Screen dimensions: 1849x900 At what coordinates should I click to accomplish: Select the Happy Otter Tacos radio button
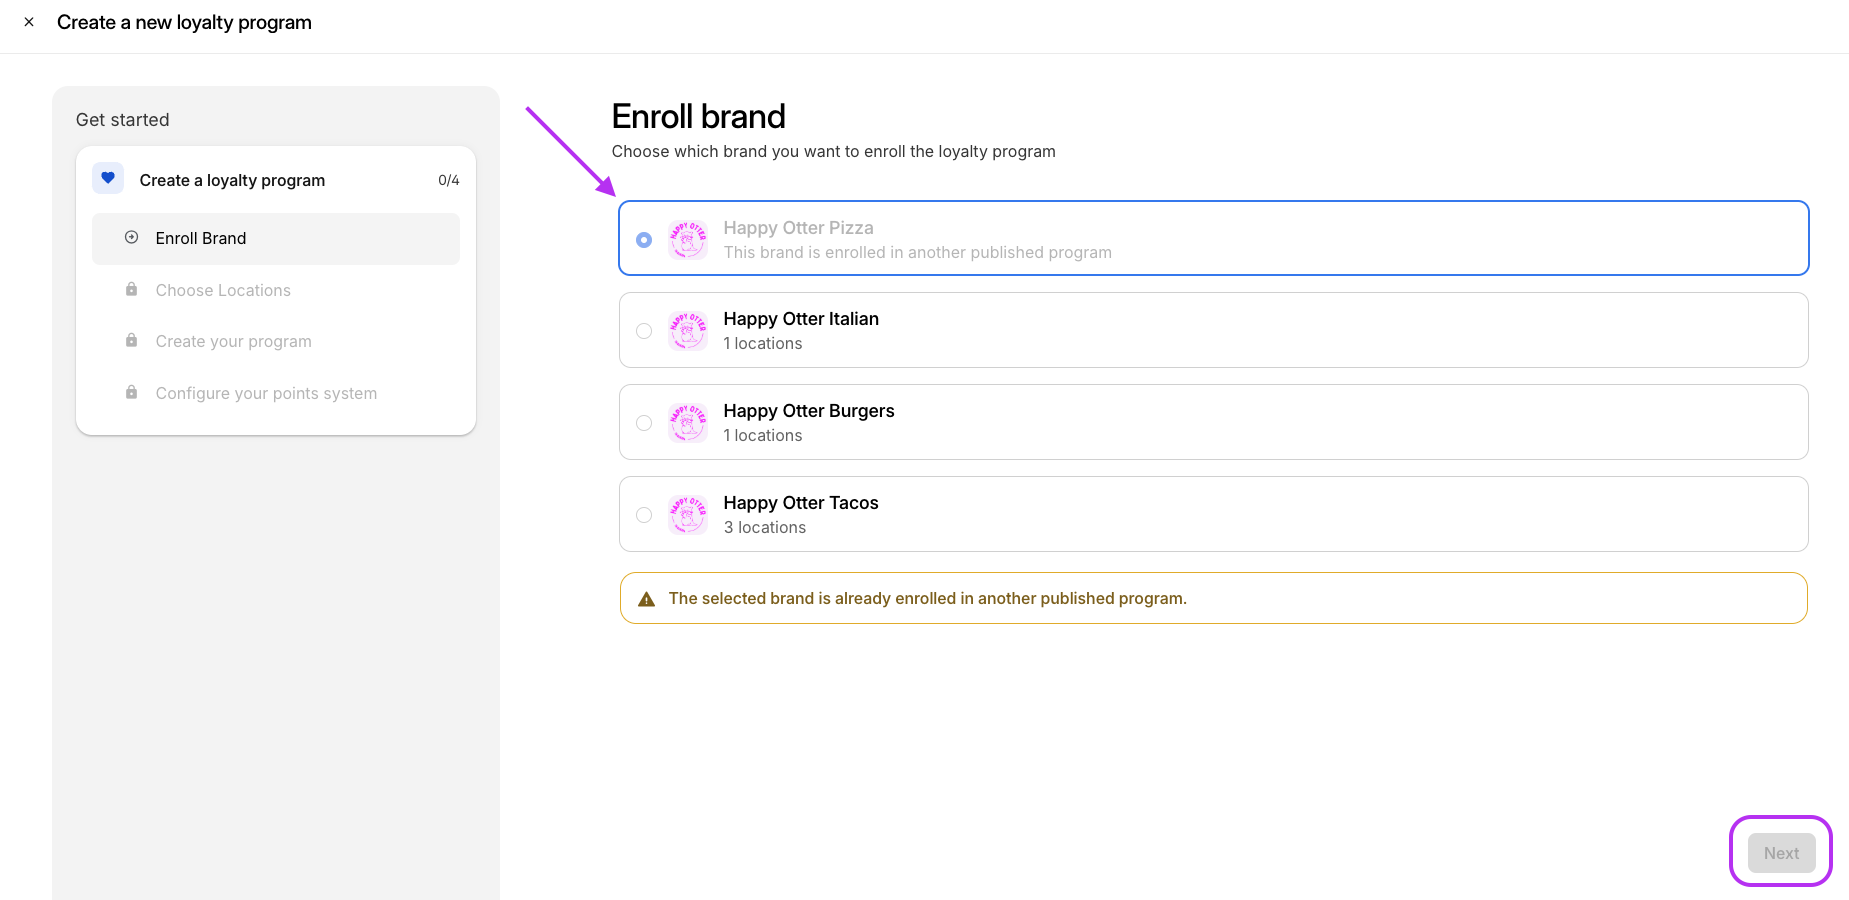click(644, 515)
